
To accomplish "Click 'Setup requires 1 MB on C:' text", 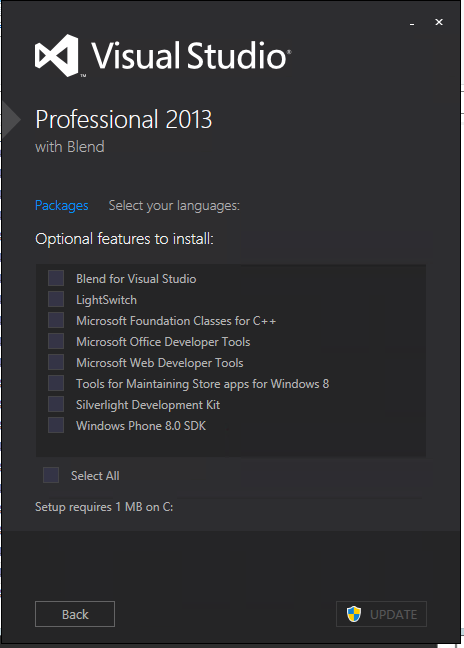I will coord(104,507).
